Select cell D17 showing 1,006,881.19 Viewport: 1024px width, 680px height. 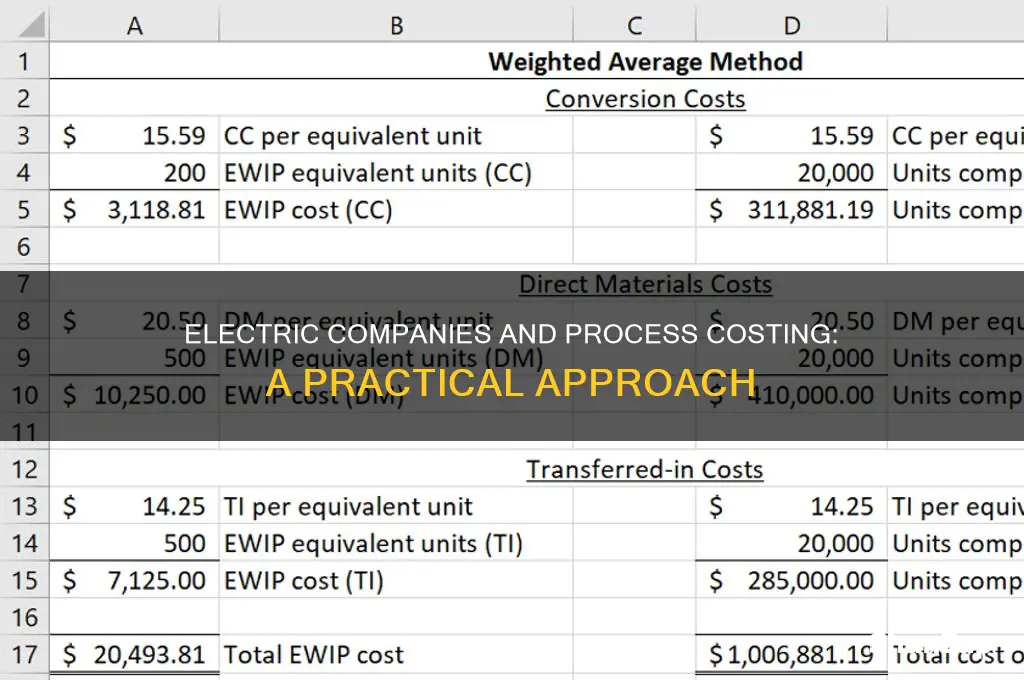792,655
